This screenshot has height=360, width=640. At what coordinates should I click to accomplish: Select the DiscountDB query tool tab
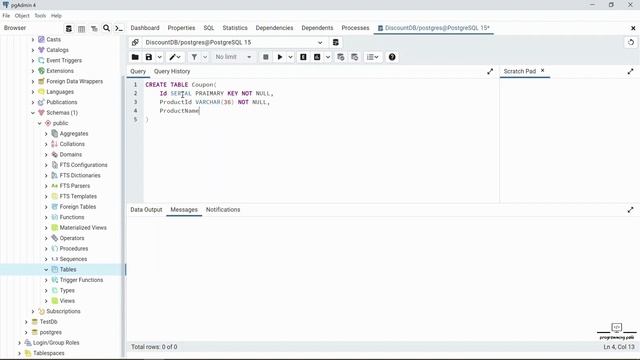pos(433,28)
